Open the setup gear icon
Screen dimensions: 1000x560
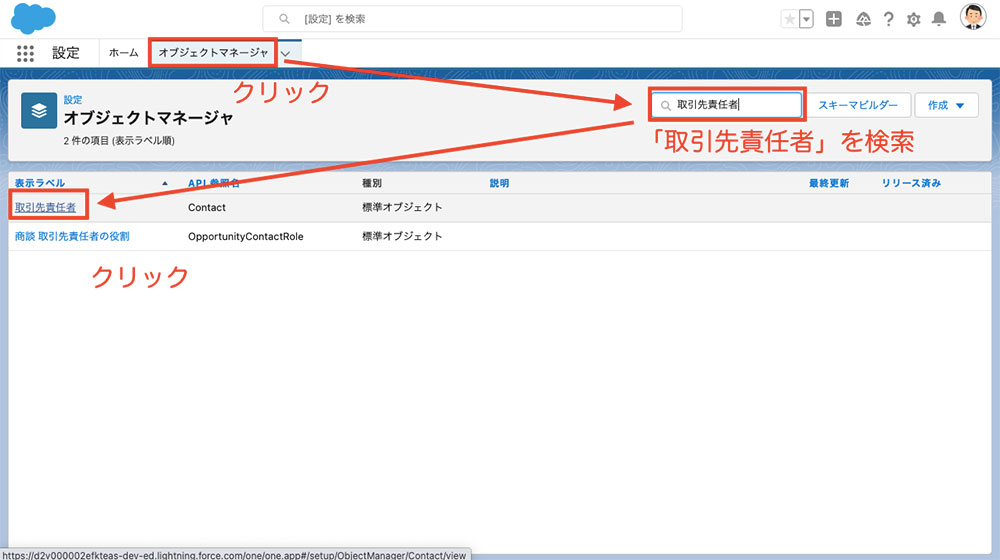tap(913, 20)
